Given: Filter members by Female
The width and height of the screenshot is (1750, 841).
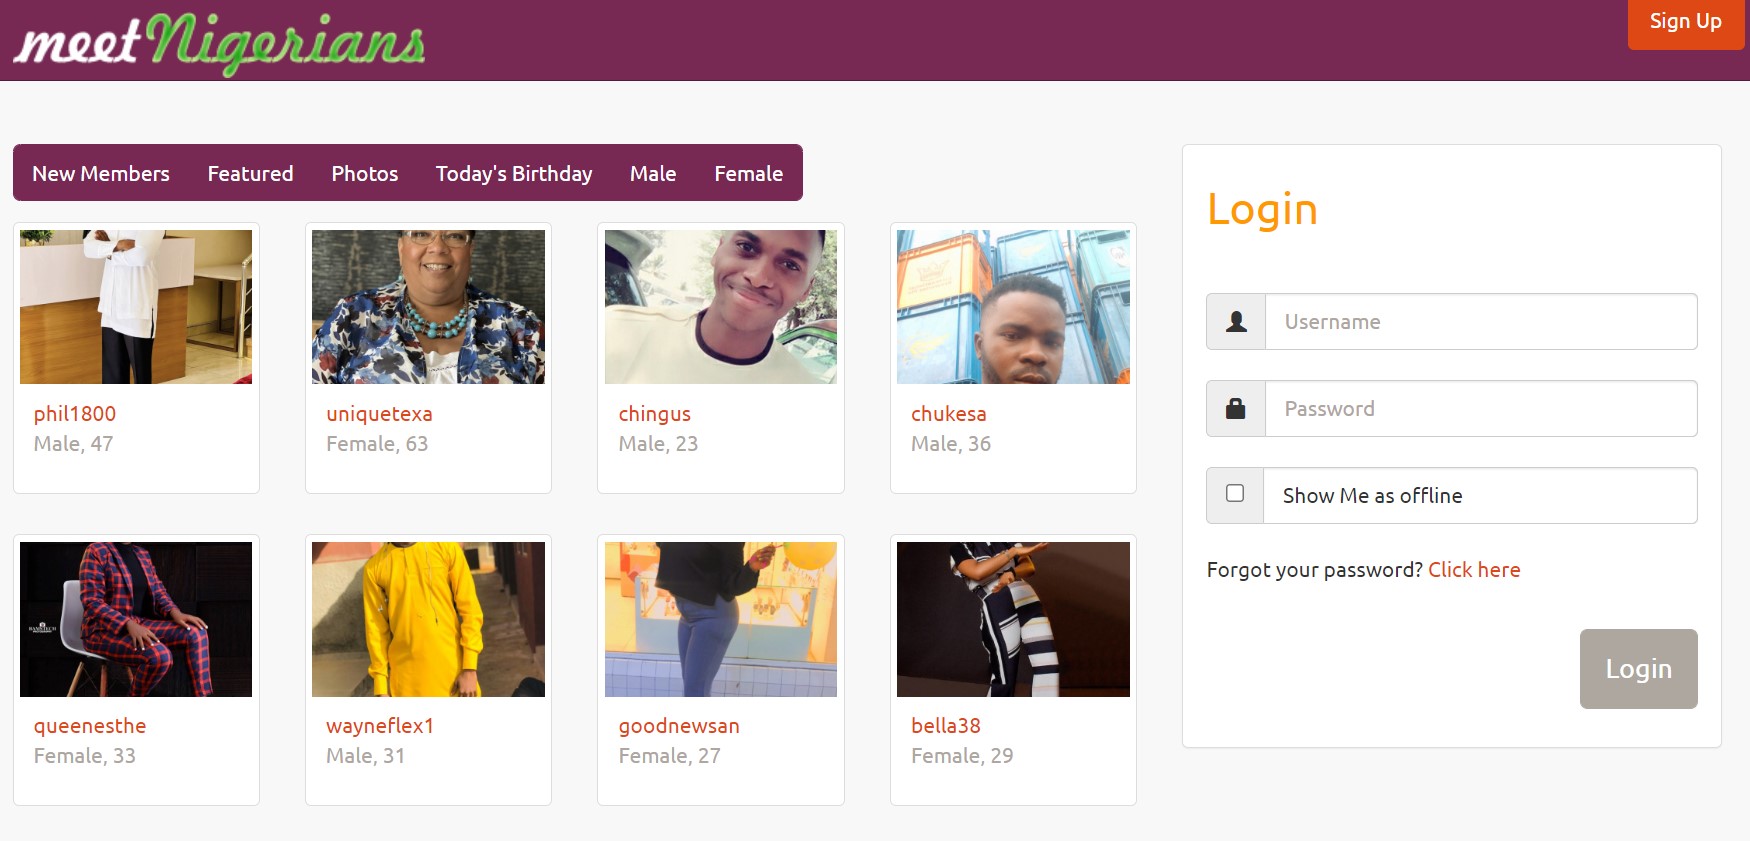Looking at the screenshot, I should (748, 173).
